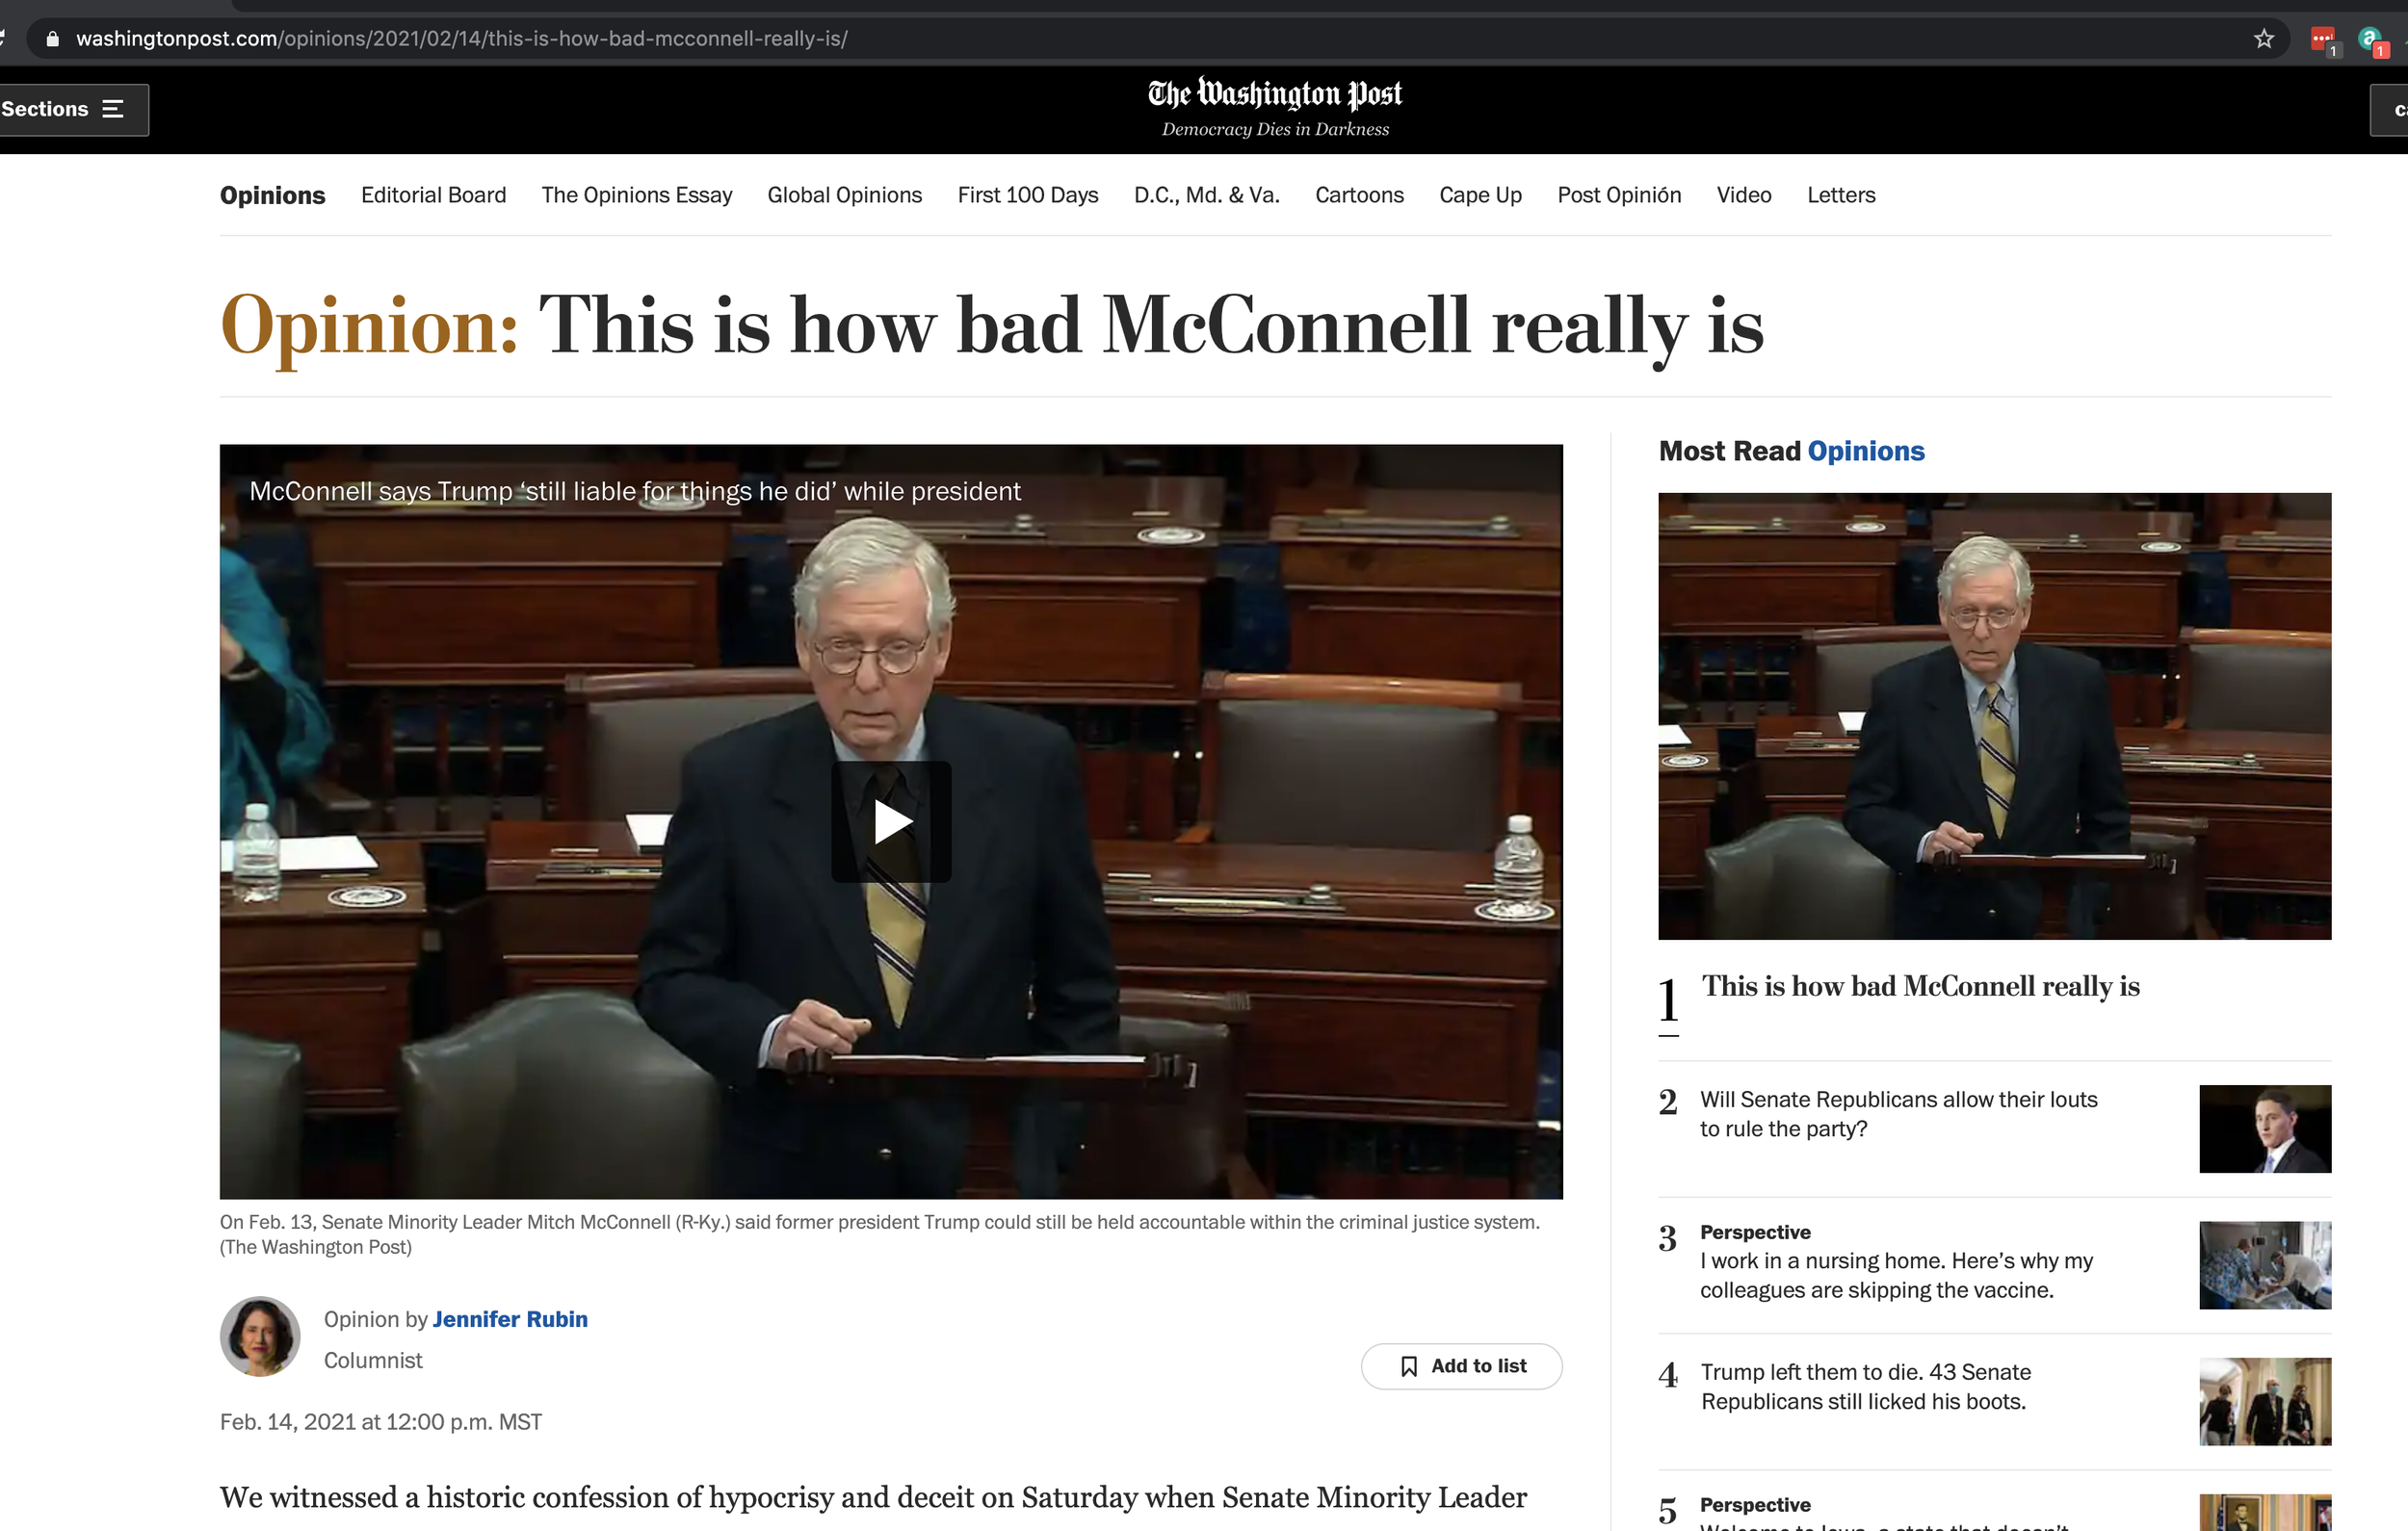This screenshot has height=1531, width=2408.
Task: Open Video nav link
Action: click(x=1744, y=195)
